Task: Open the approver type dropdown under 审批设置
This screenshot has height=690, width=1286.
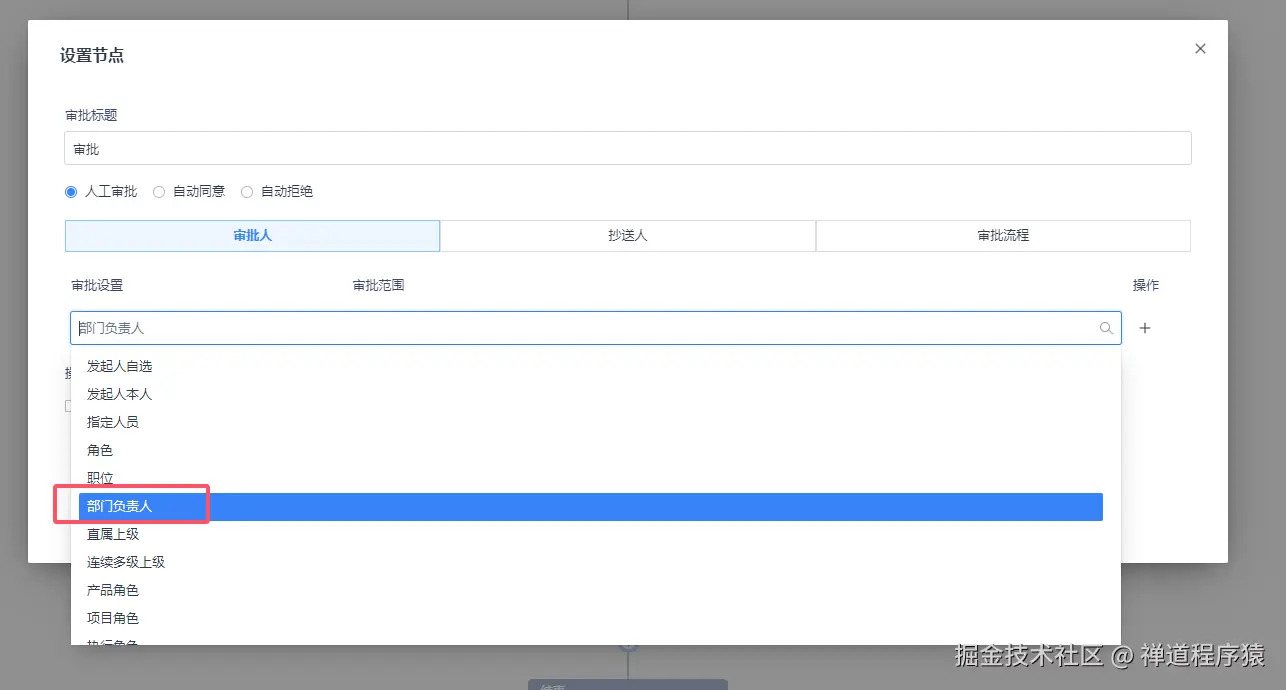Action: tap(595, 327)
